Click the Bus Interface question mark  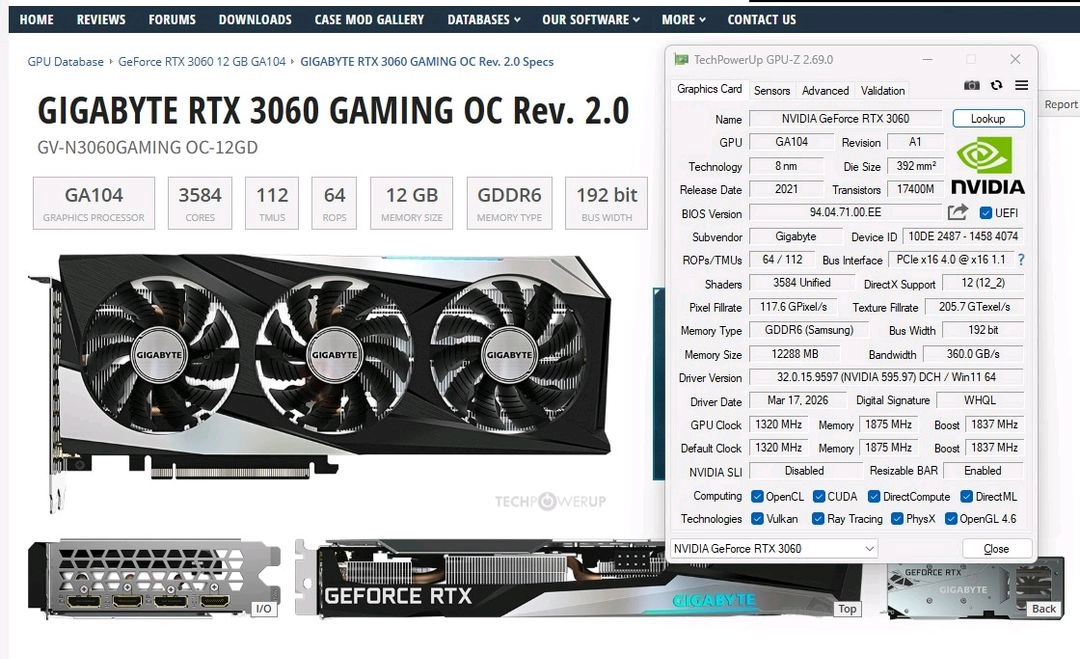pyautogui.click(x=1021, y=260)
